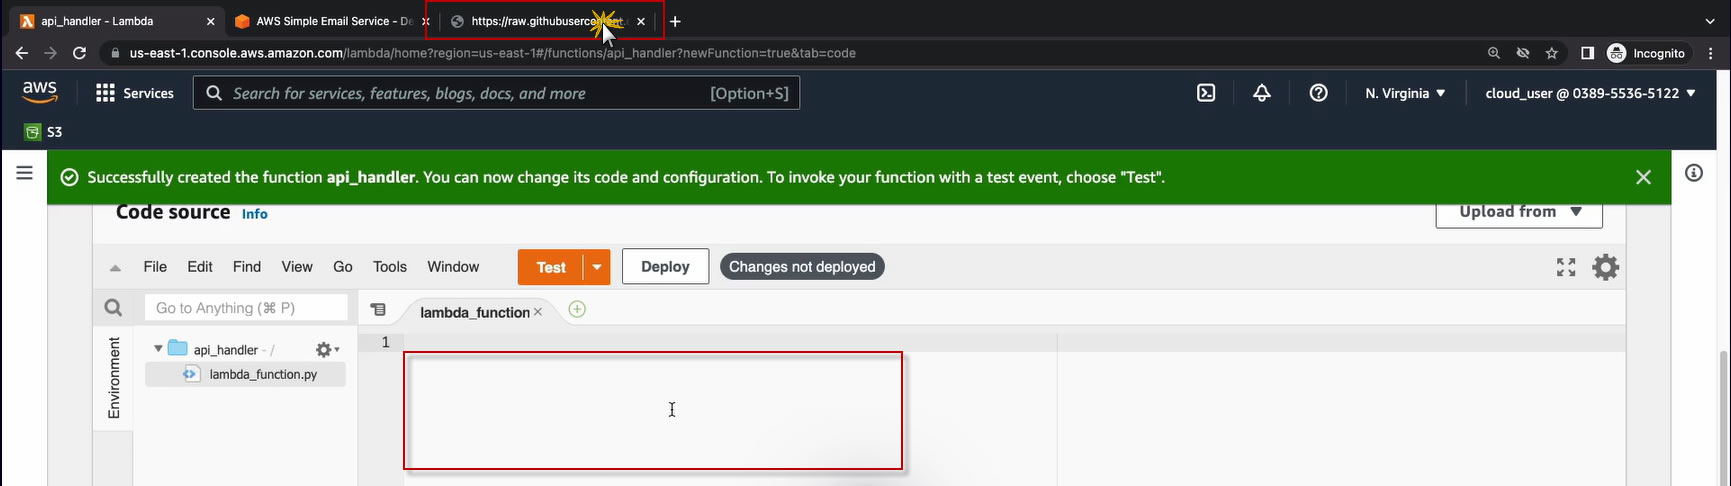Select lambda_function.py in the file tree
The image size is (1731, 486).
click(x=262, y=374)
